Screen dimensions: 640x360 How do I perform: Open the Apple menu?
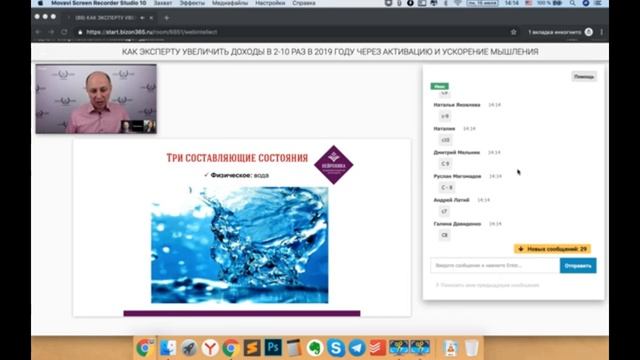coord(40,3)
